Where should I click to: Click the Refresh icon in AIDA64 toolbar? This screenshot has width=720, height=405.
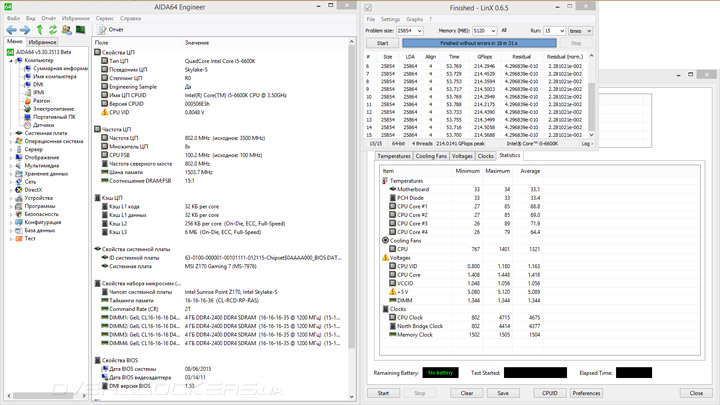point(53,30)
